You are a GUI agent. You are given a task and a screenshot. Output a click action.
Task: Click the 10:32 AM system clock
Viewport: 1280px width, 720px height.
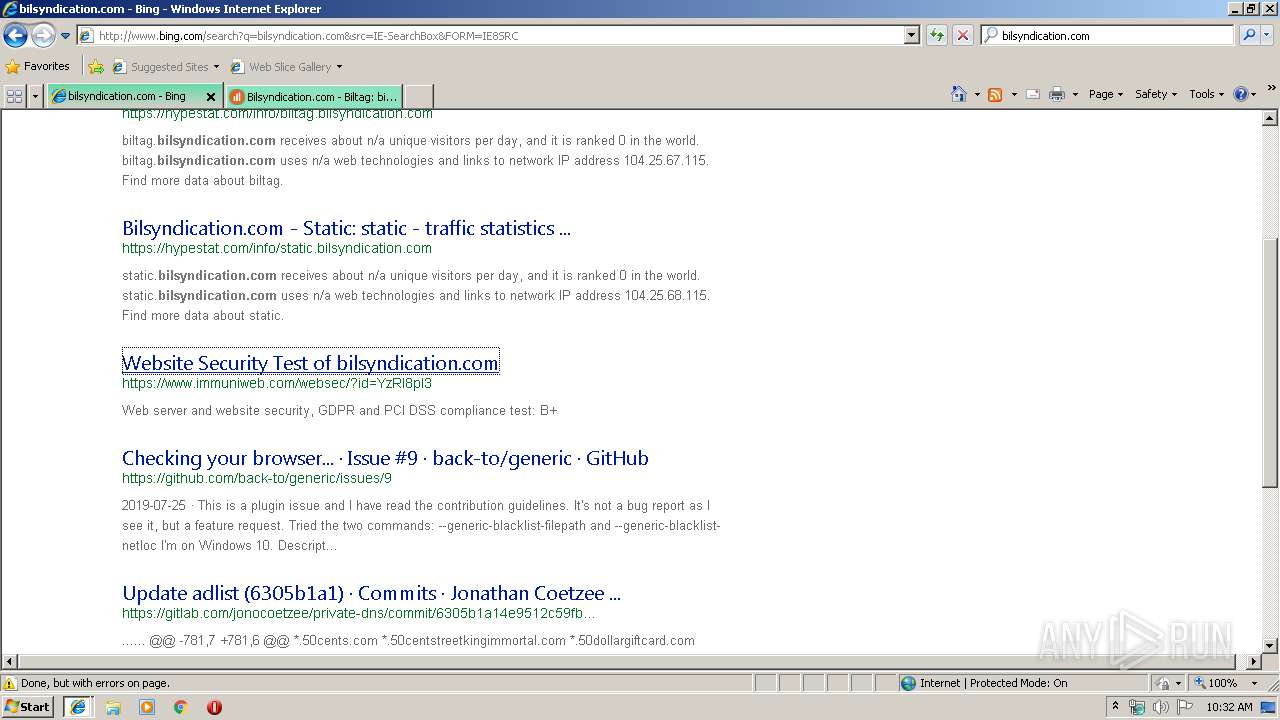[1229, 707]
